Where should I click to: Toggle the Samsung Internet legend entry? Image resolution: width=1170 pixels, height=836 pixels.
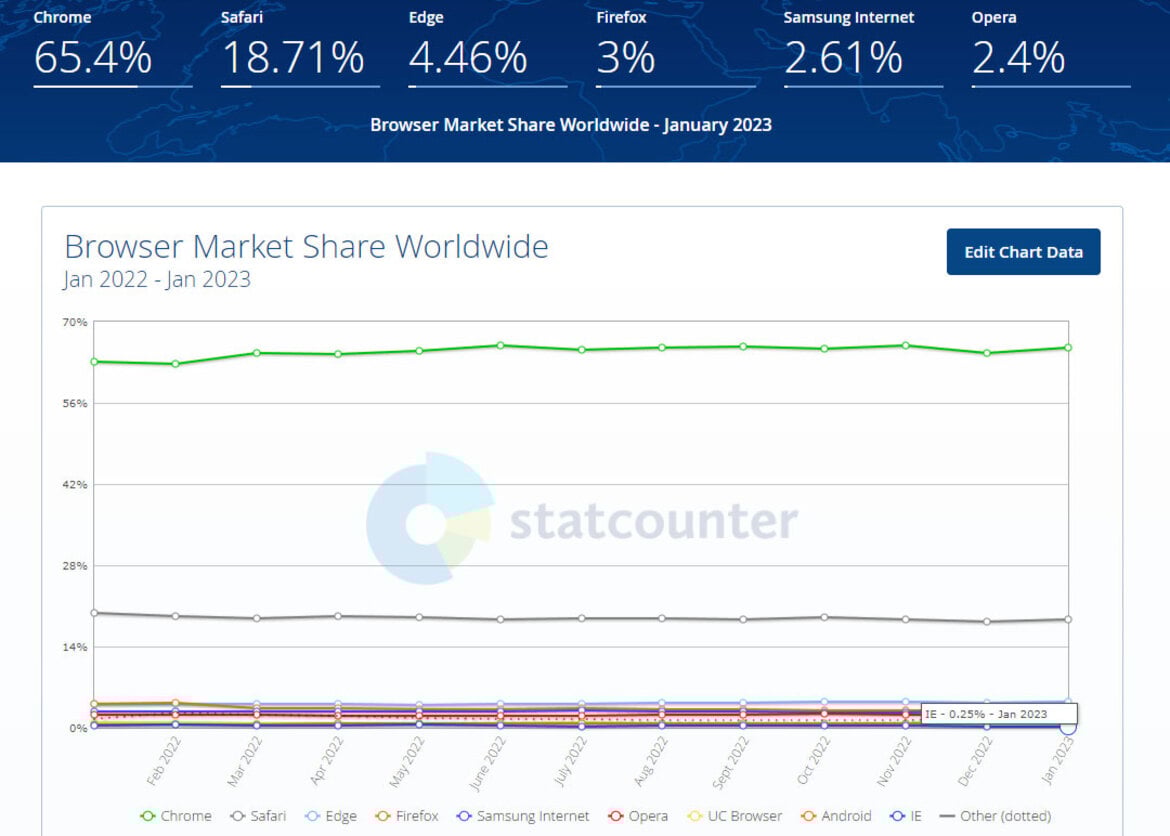coord(522,816)
